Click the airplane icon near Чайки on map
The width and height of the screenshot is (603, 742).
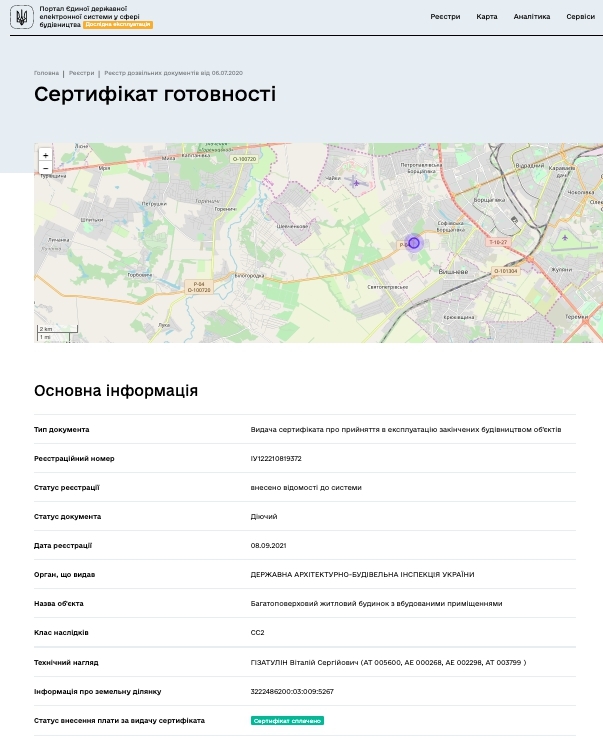(x=356, y=182)
